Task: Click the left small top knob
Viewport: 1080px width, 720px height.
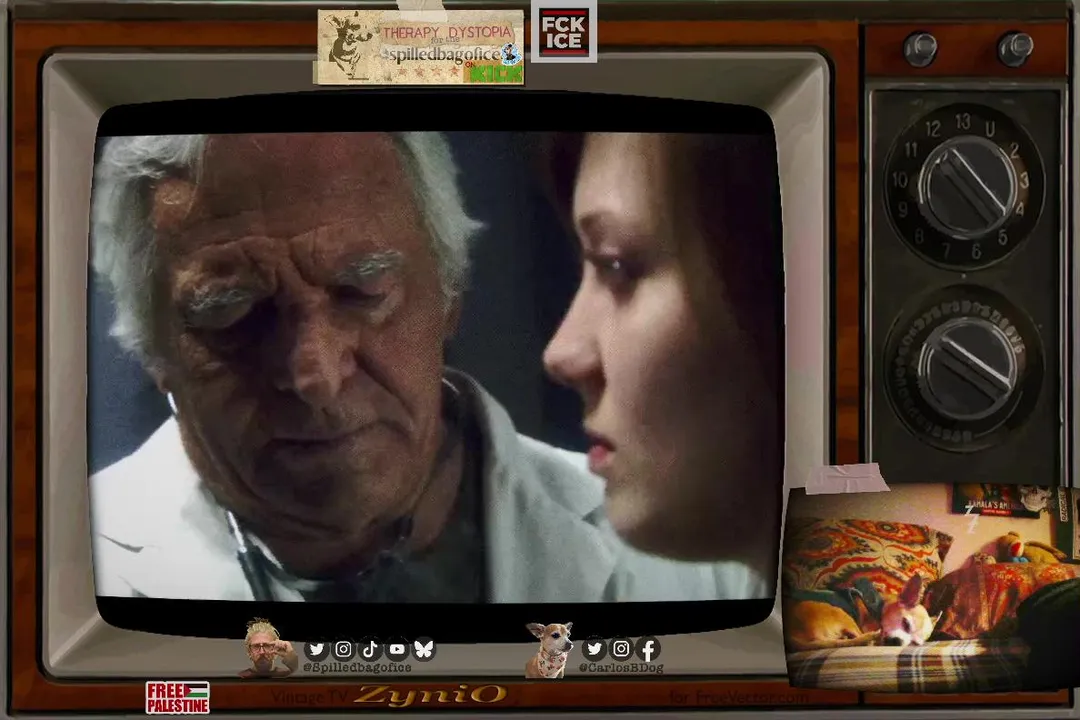Action: pos(920,49)
